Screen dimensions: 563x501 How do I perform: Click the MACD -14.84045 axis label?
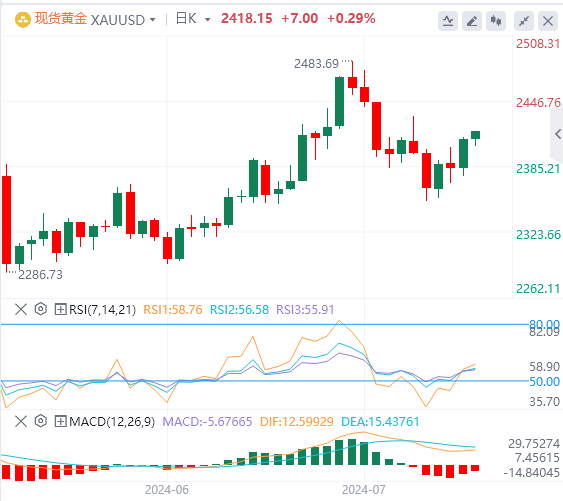pos(531,473)
